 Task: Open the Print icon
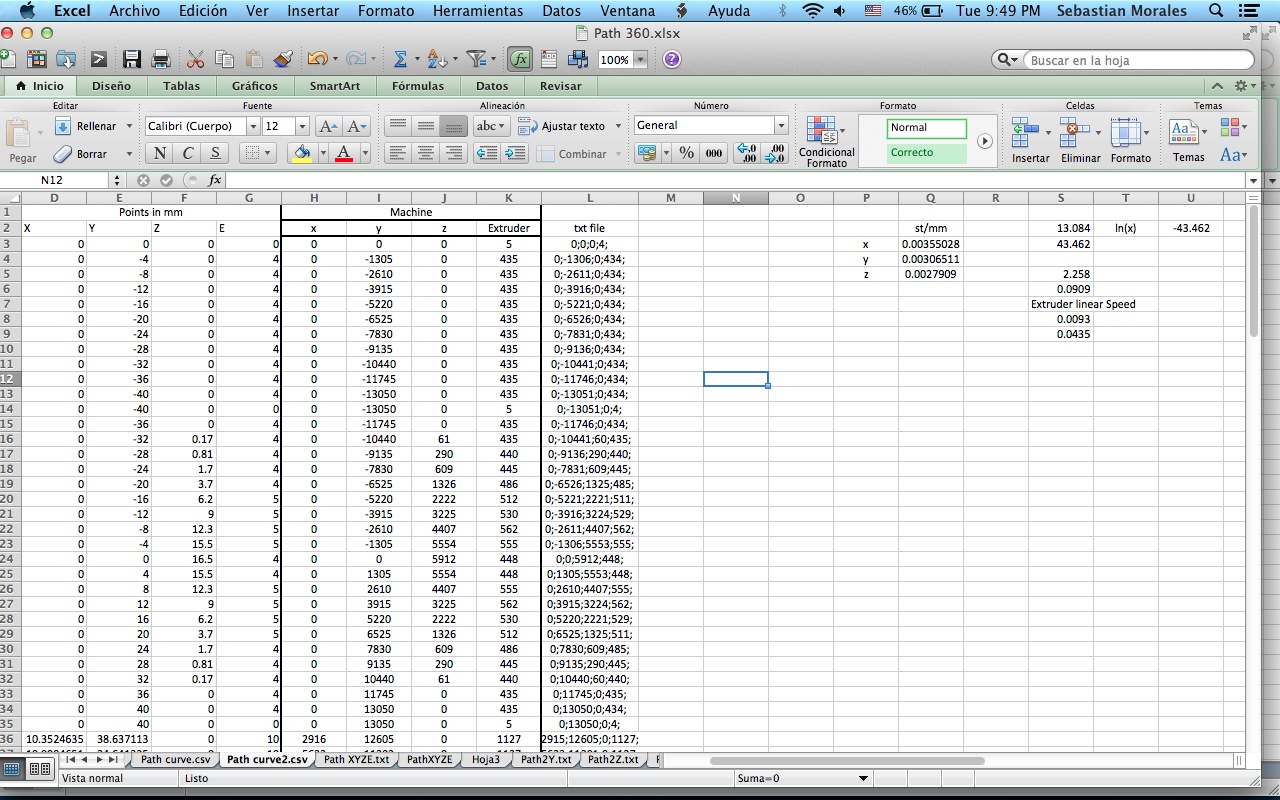tap(160, 59)
